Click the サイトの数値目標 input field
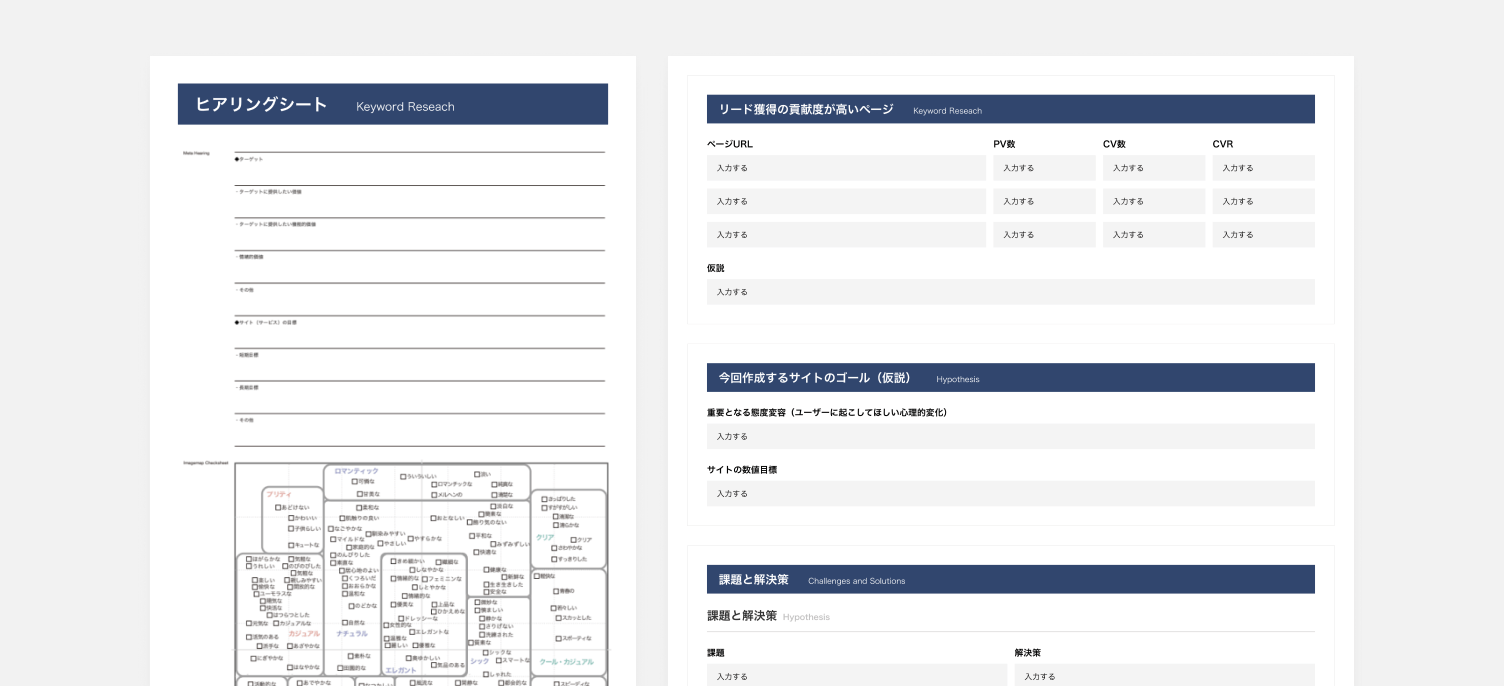The height and width of the screenshot is (686, 1504). pyautogui.click(x=1010, y=493)
